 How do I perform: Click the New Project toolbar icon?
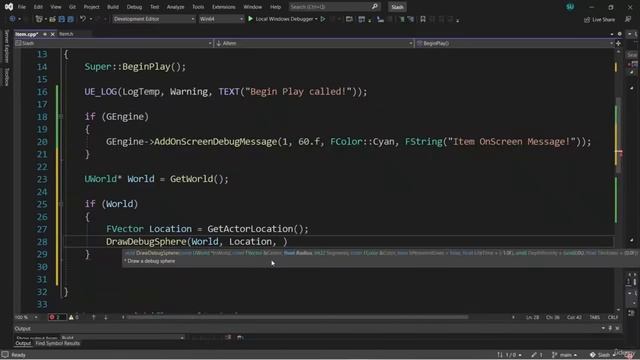[39, 19]
